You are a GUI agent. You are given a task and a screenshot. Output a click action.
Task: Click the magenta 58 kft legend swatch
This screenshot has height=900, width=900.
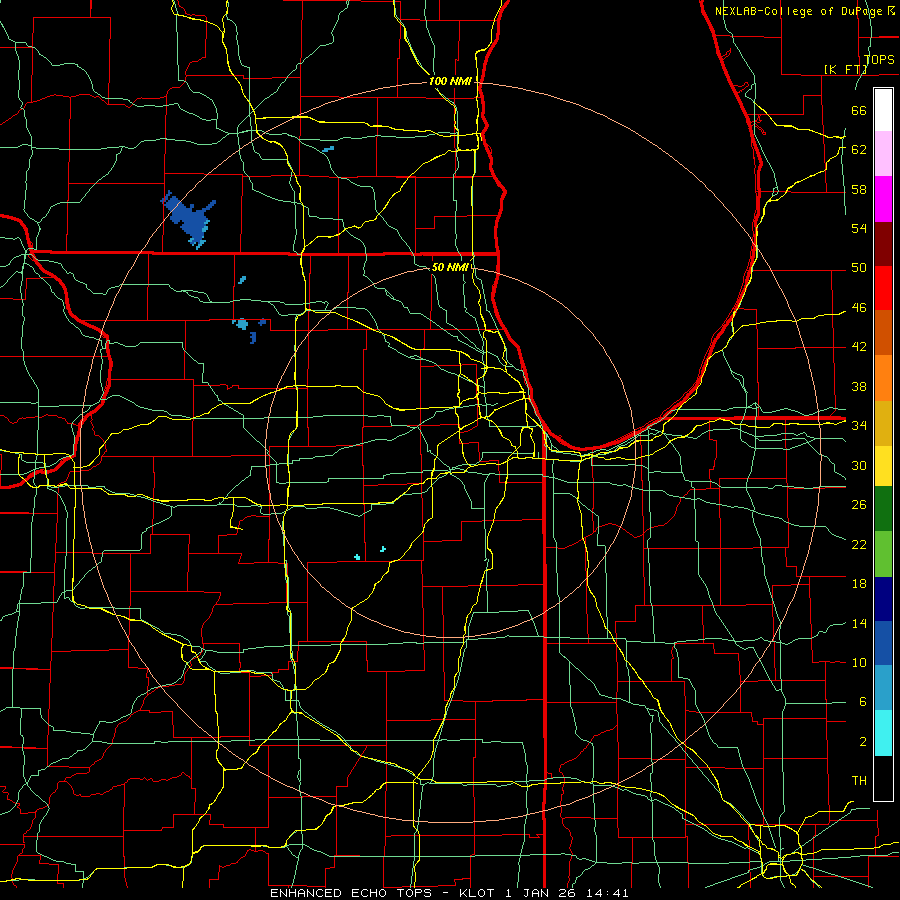(x=883, y=199)
